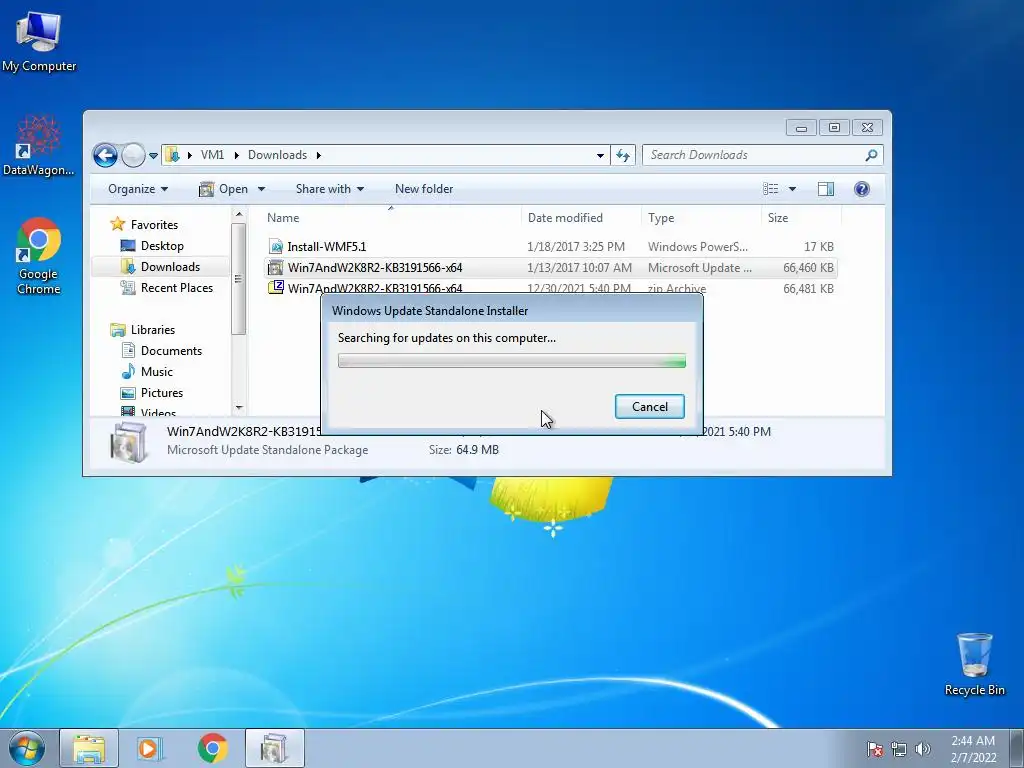Viewport: 1024px width, 768px height.
Task: Click the VM1 breadcrumb in address bar
Action: click(x=212, y=155)
